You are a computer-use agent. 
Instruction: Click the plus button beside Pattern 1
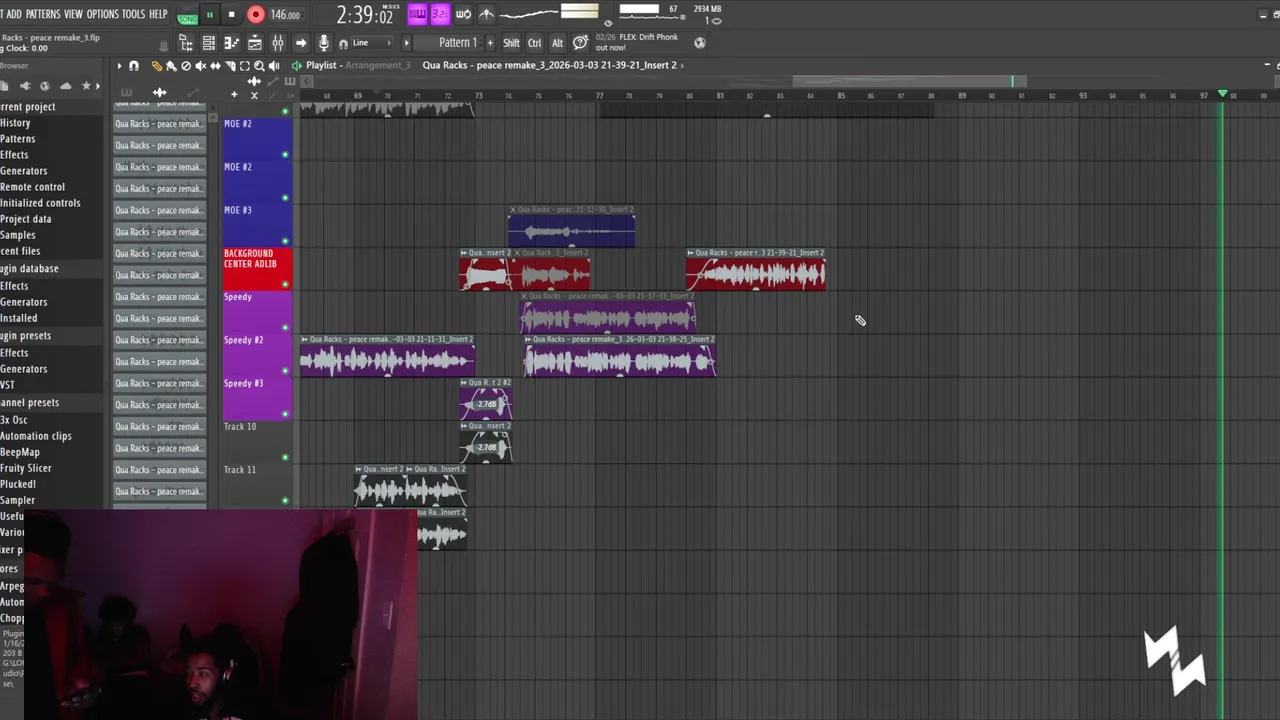tap(492, 43)
